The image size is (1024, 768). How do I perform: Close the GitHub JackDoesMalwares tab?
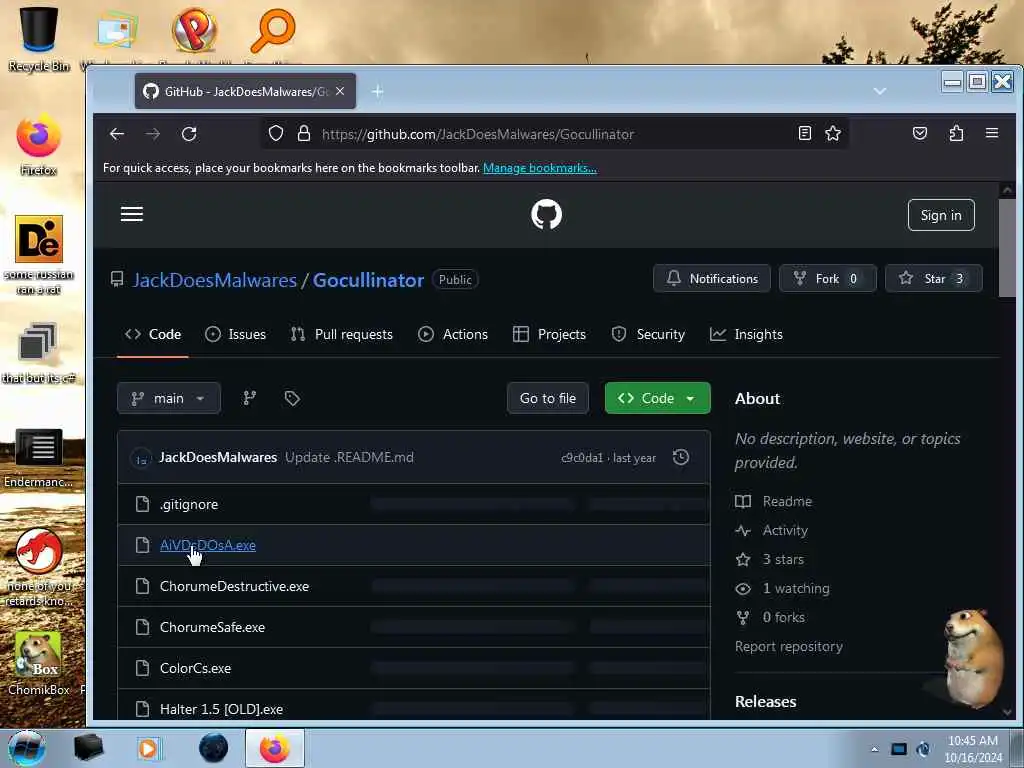(340, 91)
